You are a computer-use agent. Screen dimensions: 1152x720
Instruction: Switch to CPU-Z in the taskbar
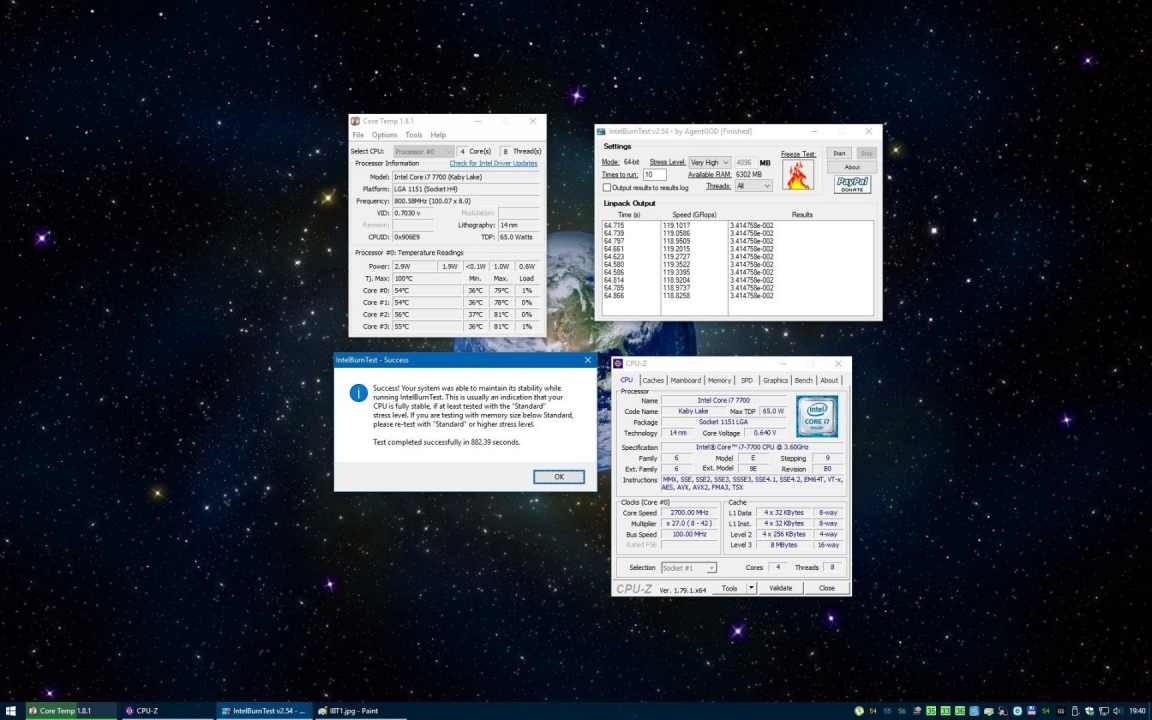(166, 711)
